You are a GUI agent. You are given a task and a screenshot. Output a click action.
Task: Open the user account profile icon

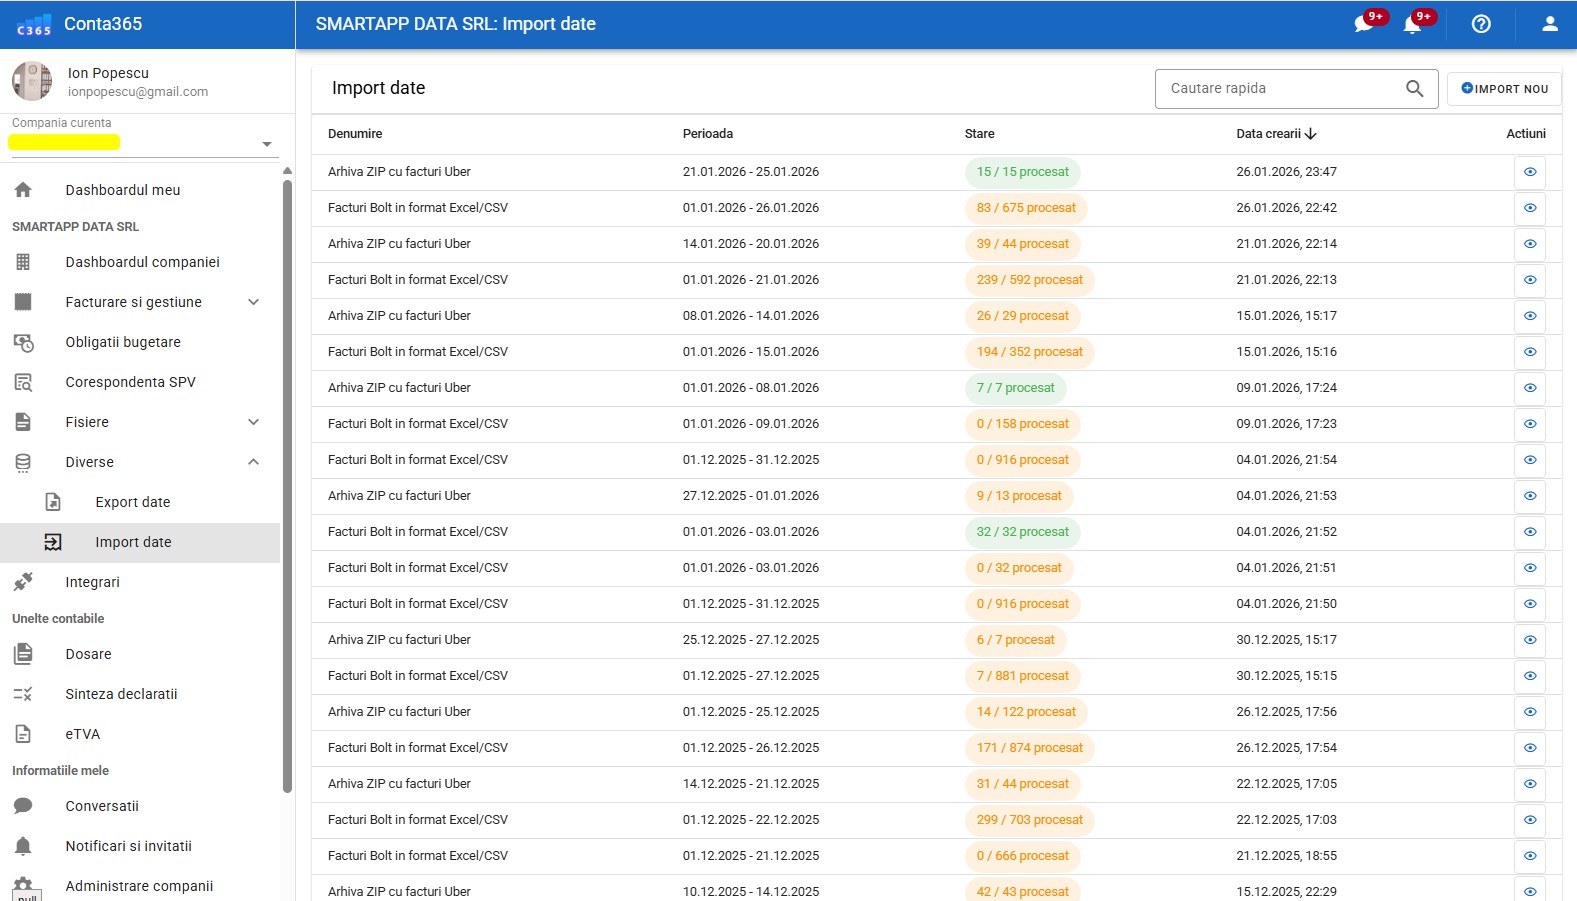(1549, 24)
